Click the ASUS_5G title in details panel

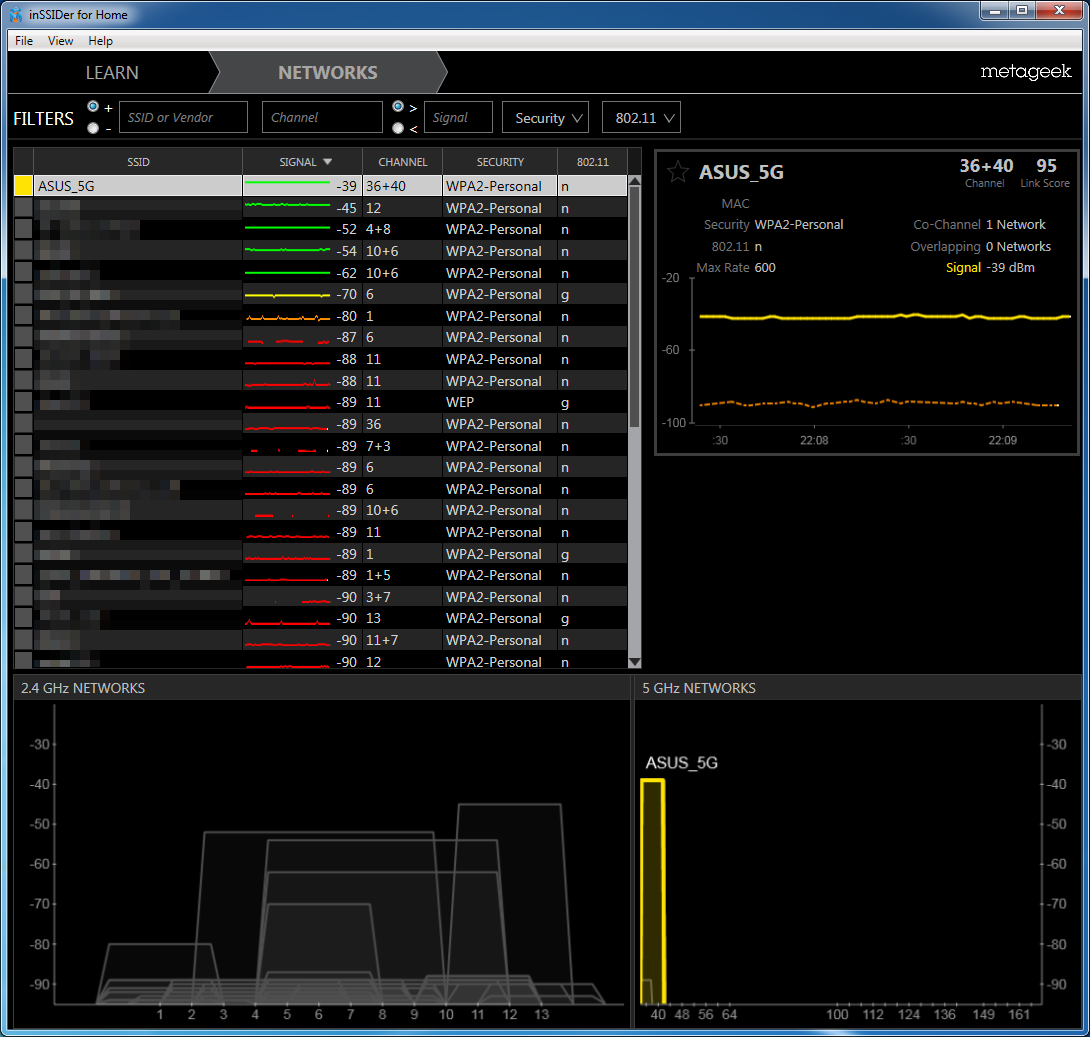click(x=741, y=172)
